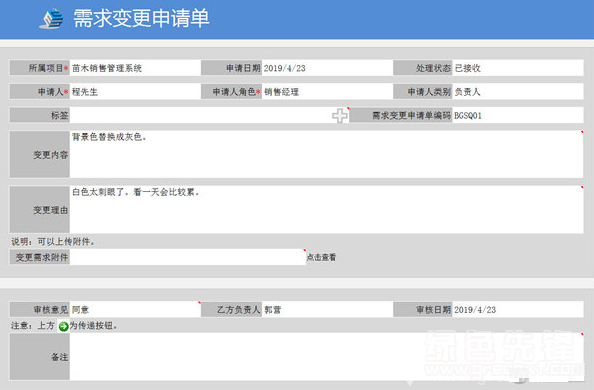The width and height of the screenshot is (594, 390).
Task: Click the 乙方负责人 field showing 郭营
Action: (x=327, y=310)
